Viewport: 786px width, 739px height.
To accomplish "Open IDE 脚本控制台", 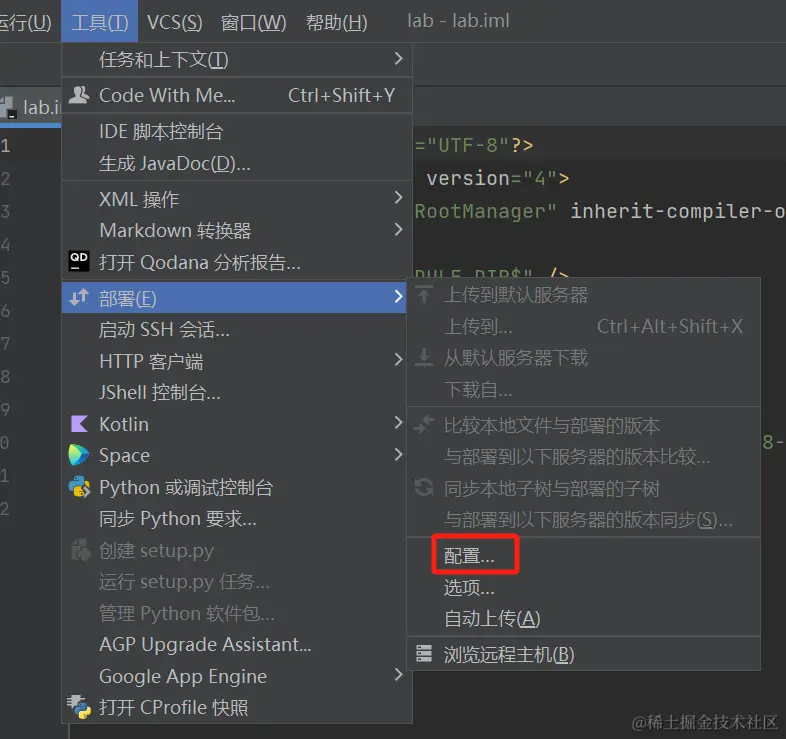I will (237, 131).
